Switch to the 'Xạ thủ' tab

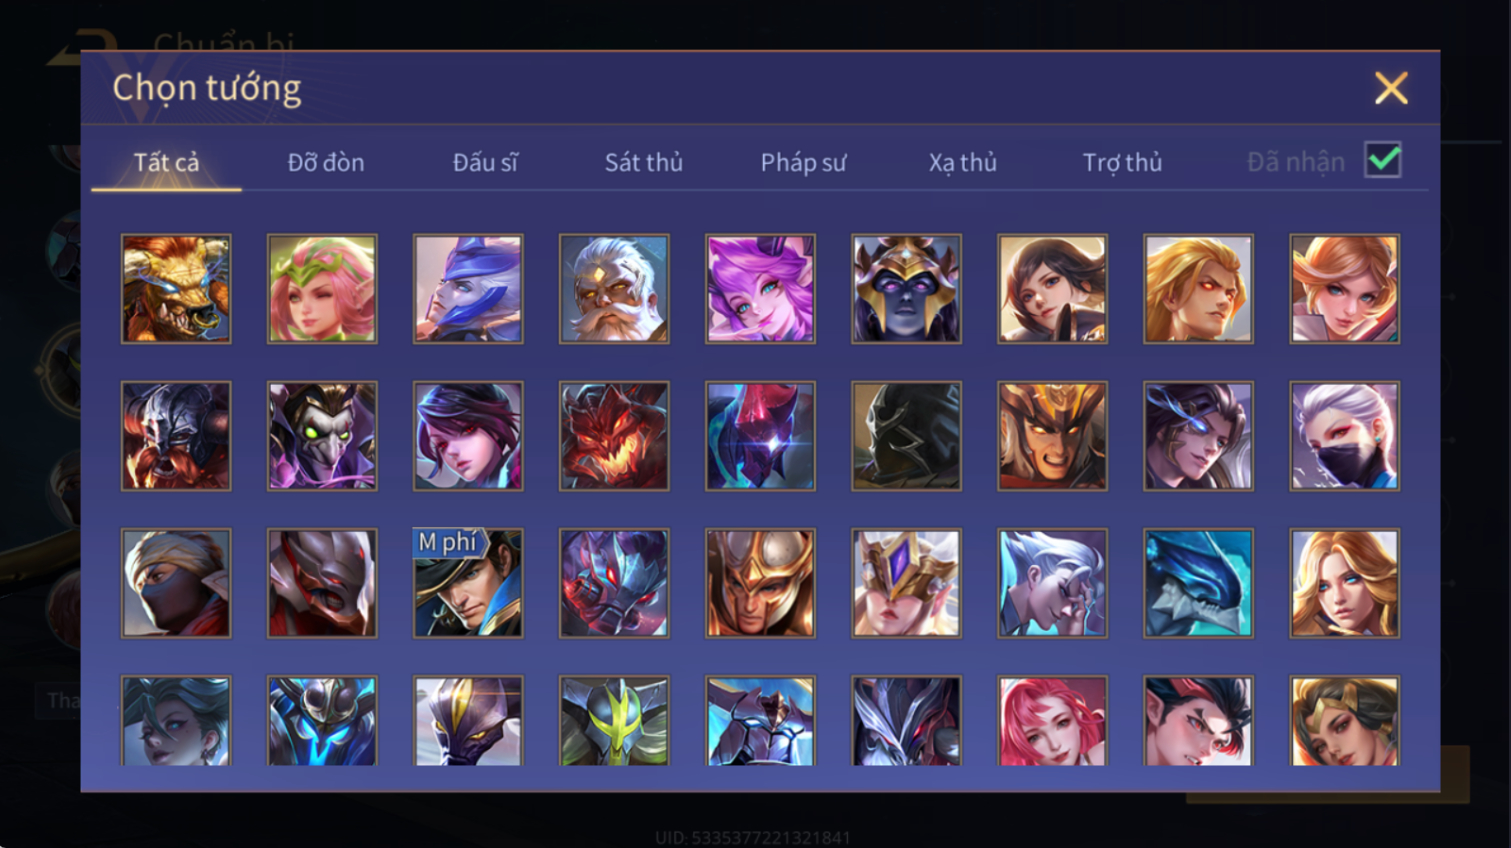point(963,162)
